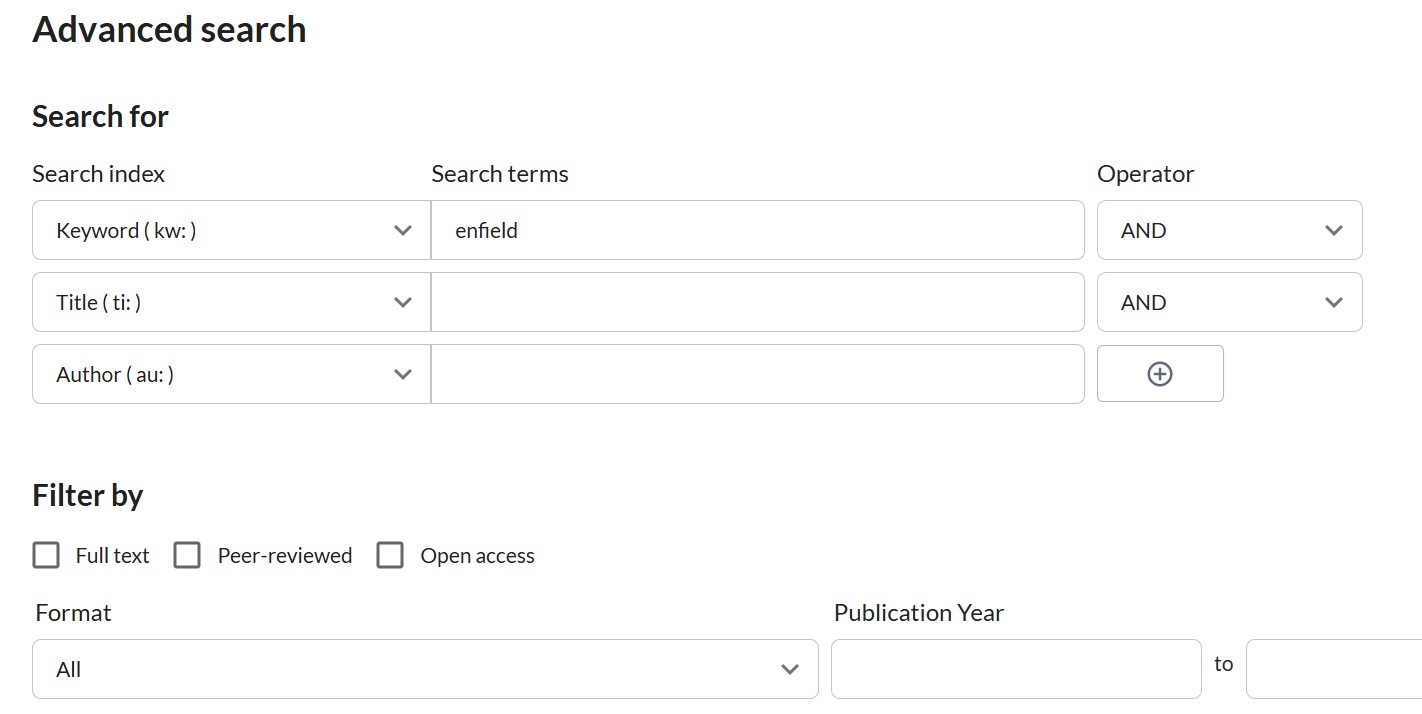1422x714 pixels.
Task: Open the Keyword (kw:) search index dropdown
Action: pos(230,231)
